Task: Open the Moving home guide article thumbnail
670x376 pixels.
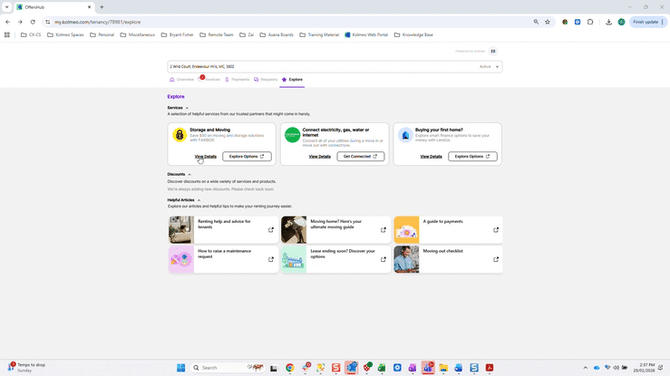Action: (294, 230)
